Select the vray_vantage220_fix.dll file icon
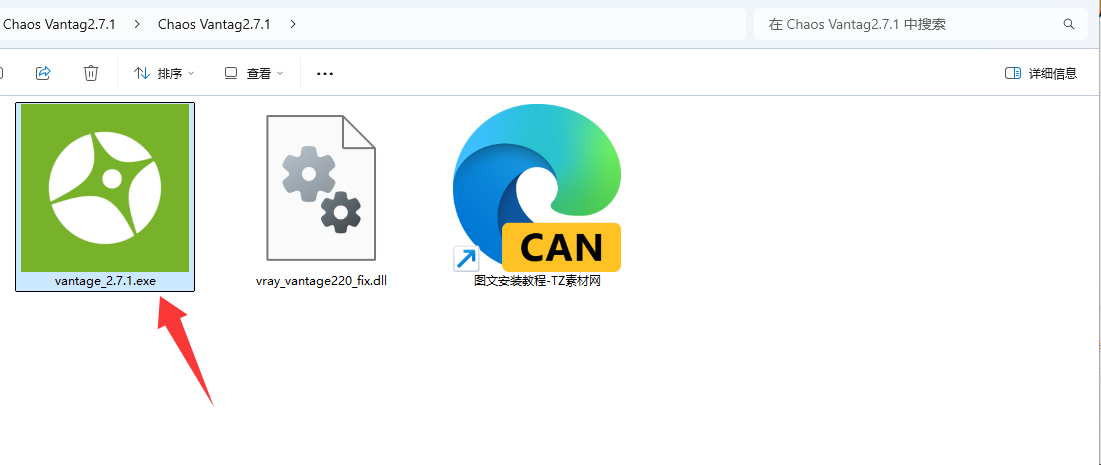Image resolution: width=1101 pixels, height=465 pixels. [x=322, y=188]
